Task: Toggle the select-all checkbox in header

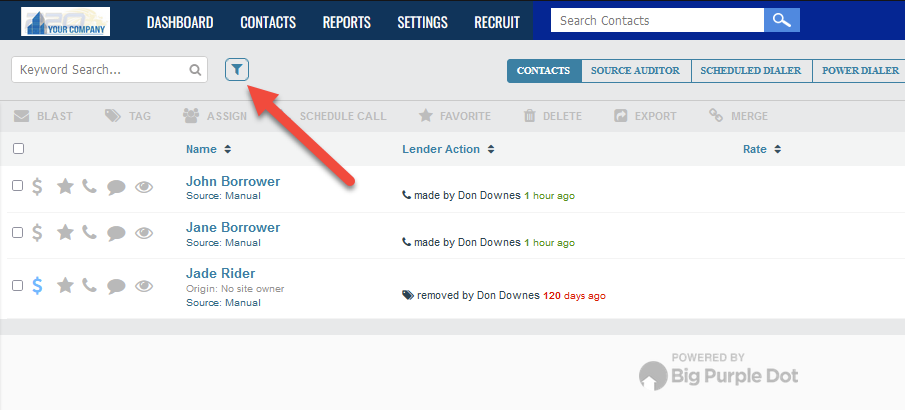Action: coord(18,149)
